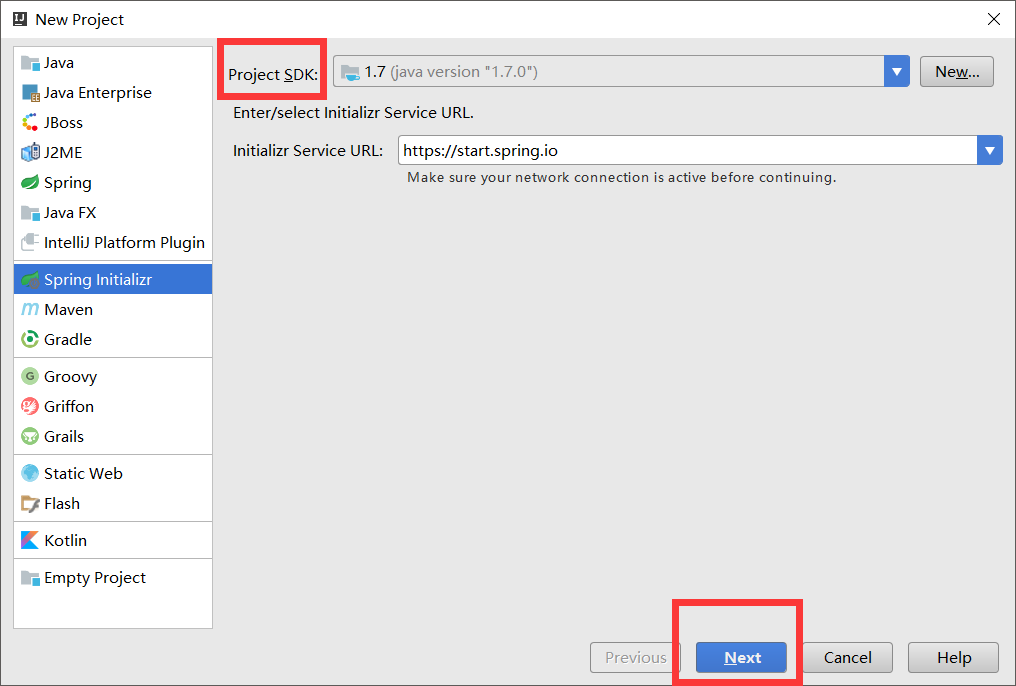1016x686 pixels.
Task: Click the network connection hint text
Action: (621, 177)
